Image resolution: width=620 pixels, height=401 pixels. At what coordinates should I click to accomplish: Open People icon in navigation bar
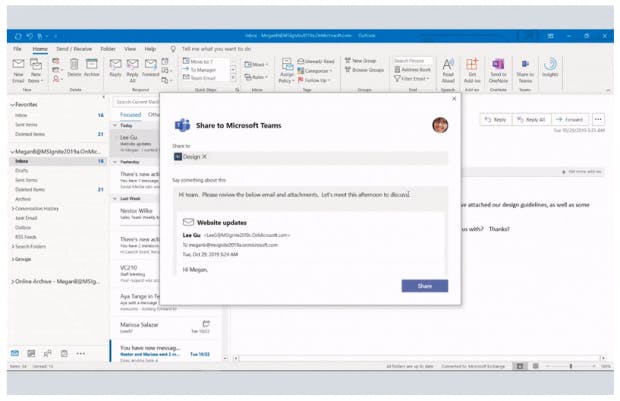[x=47, y=353]
